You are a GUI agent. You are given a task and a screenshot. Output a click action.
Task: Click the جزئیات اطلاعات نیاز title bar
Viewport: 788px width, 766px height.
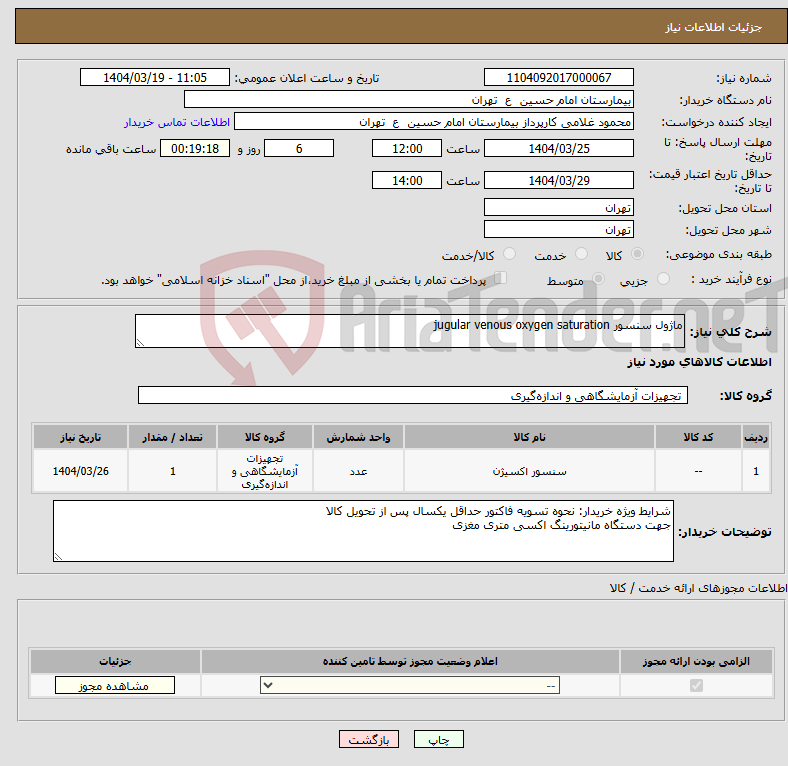point(401,26)
